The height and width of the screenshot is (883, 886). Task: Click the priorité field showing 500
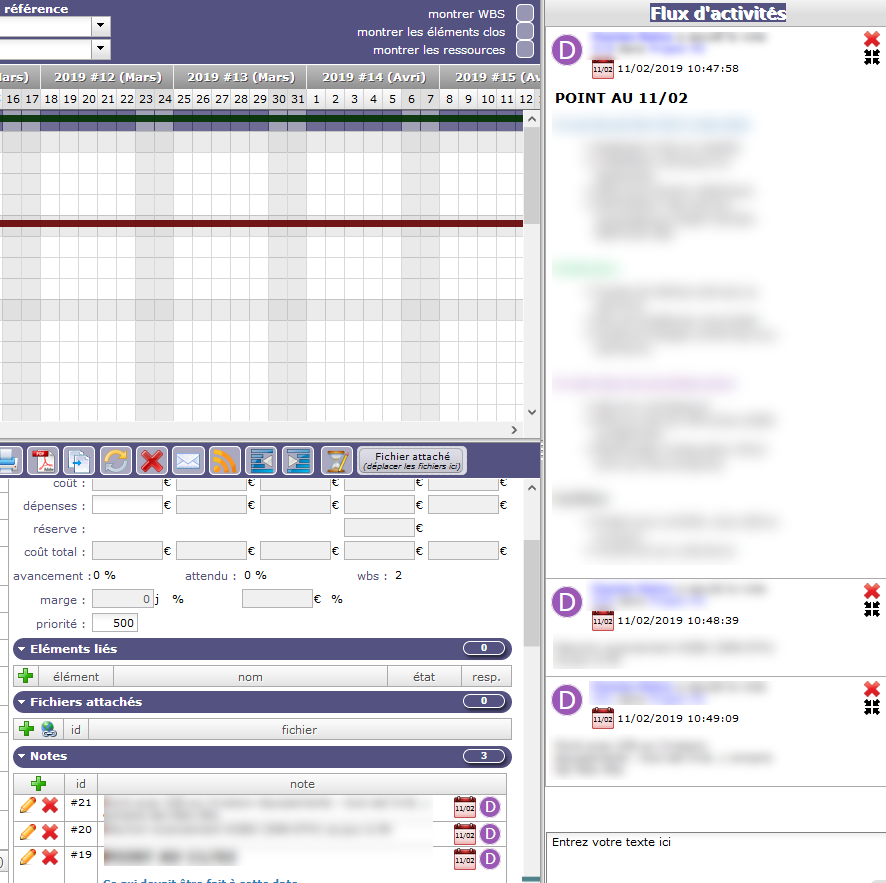[x=115, y=623]
